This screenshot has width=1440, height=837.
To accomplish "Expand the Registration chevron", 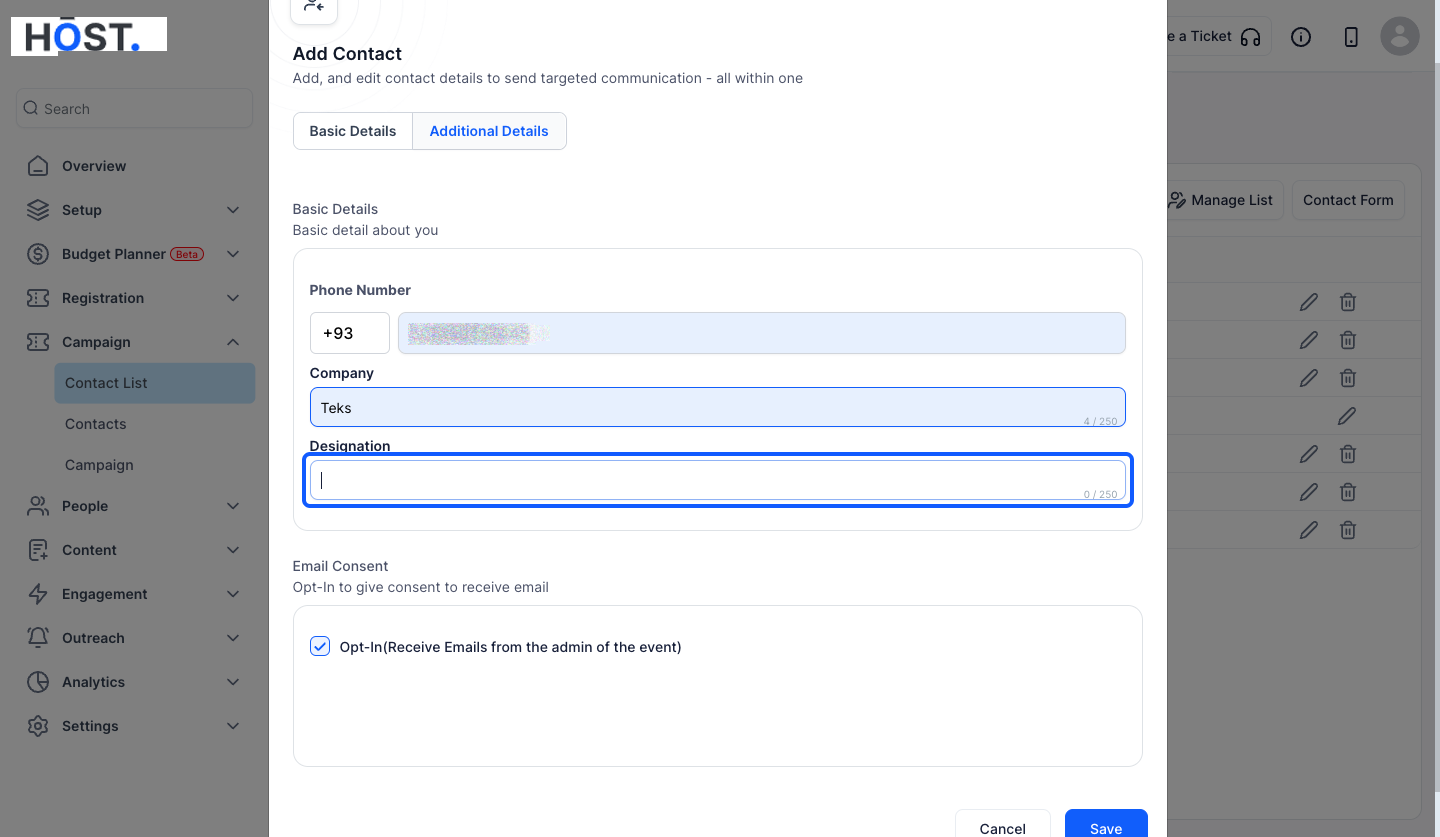I will click(x=233, y=298).
